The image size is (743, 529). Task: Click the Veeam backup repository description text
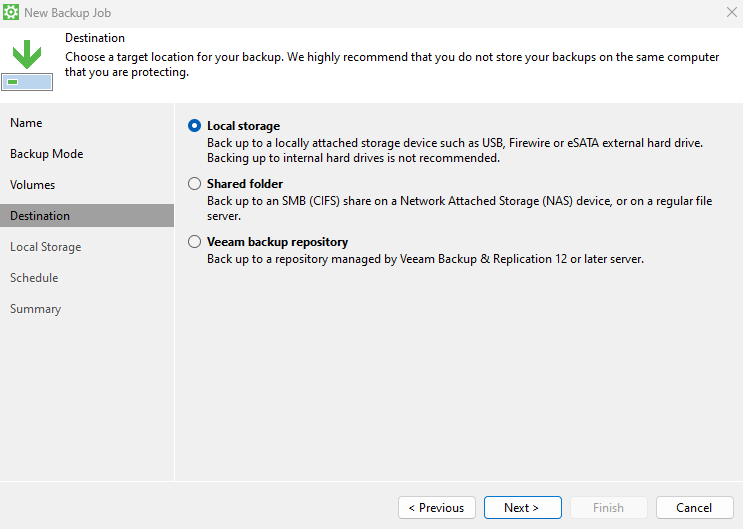pyautogui.click(x=425, y=259)
